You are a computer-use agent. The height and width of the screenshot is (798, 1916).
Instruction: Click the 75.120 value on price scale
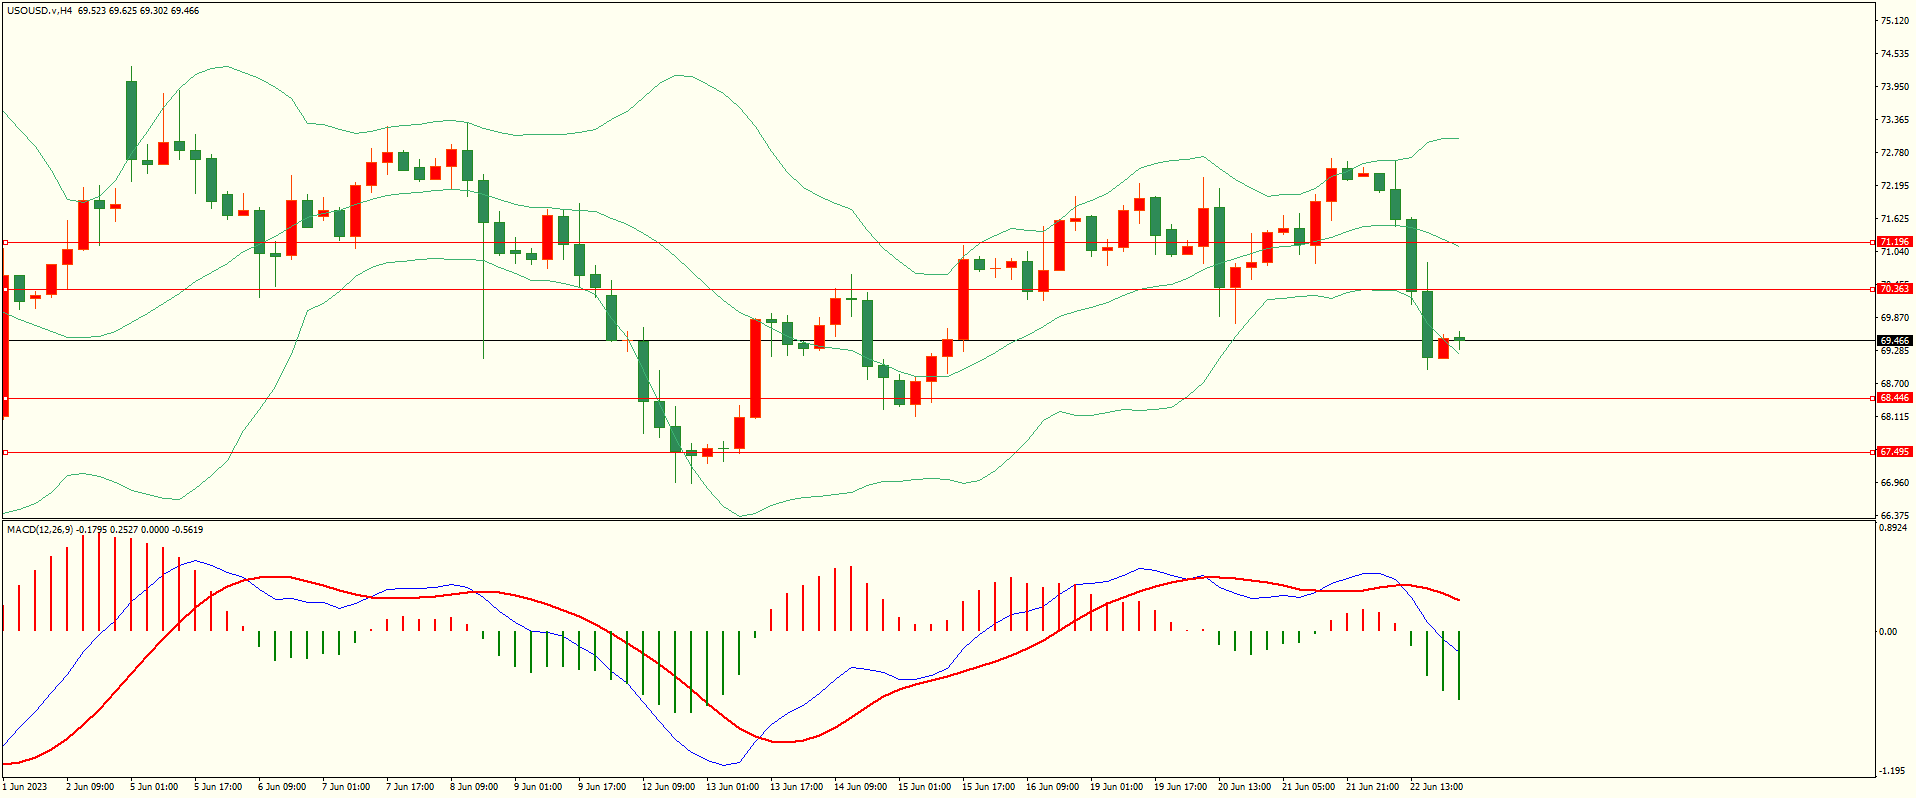coord(1893,21)
